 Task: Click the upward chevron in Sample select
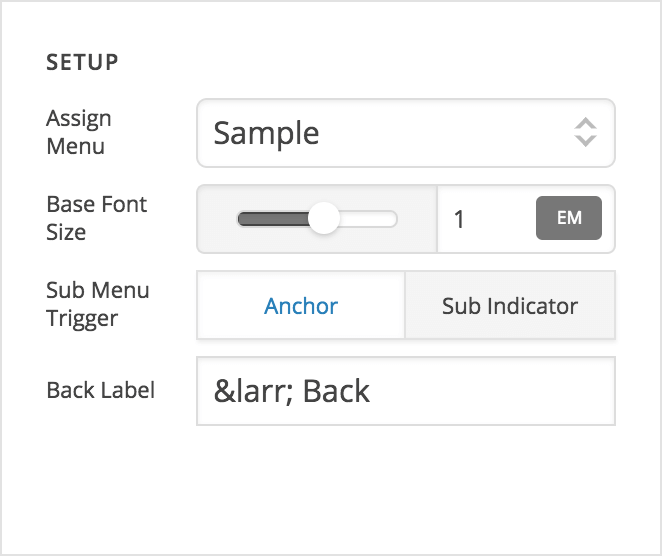585,124
